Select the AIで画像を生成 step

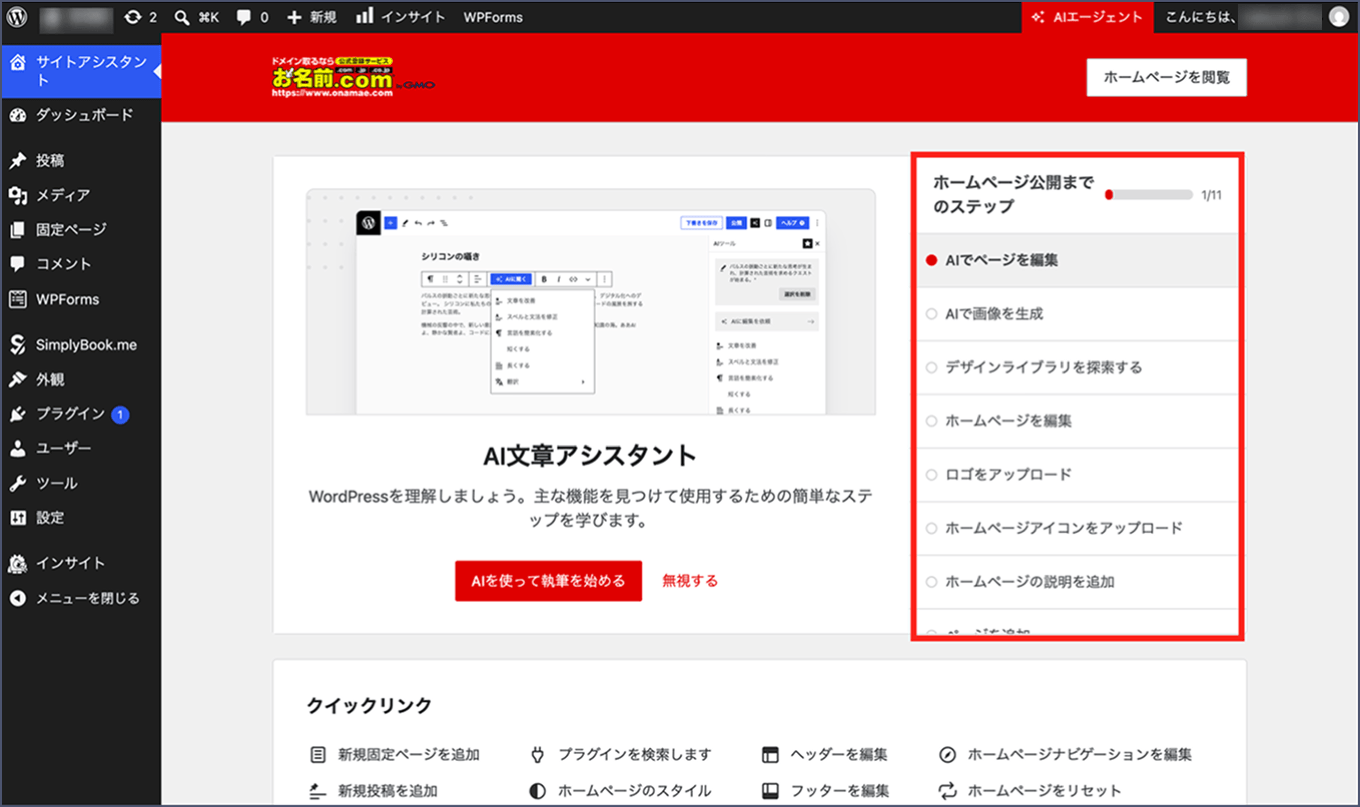coord(1078,314)
